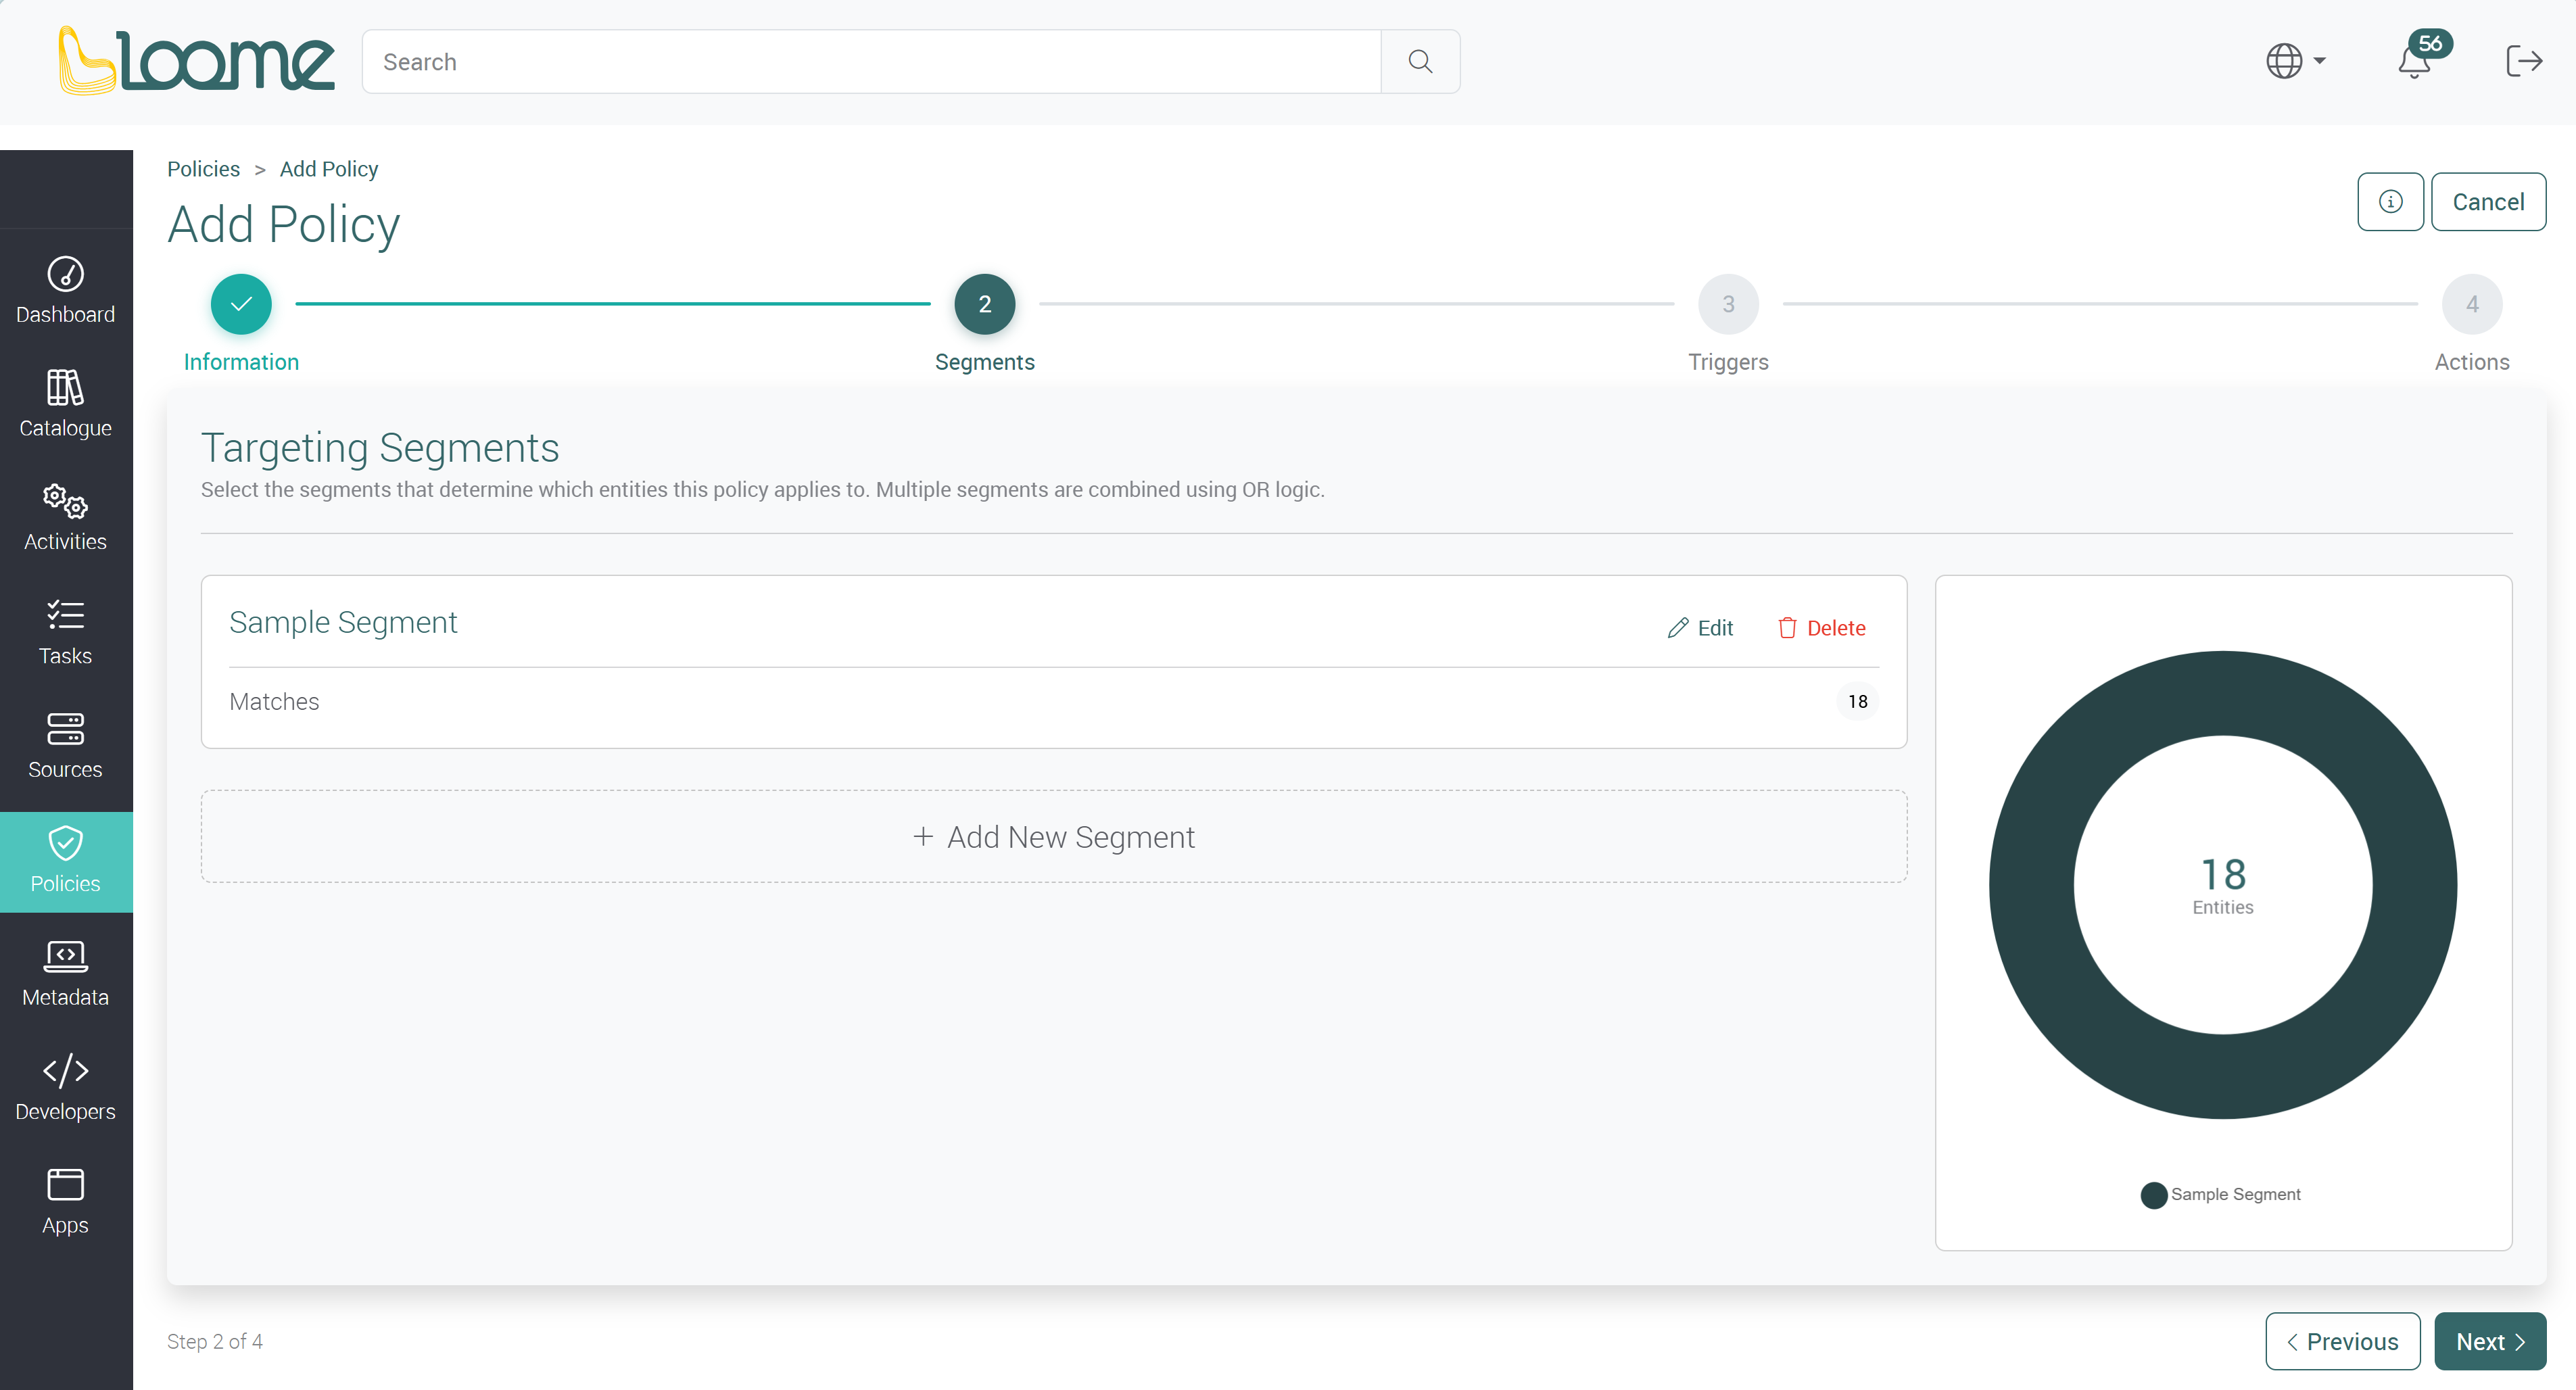Proceed with the Next button
The height and width of the screenshot is (1390, 2576).
click(x=2490, y=1342)
